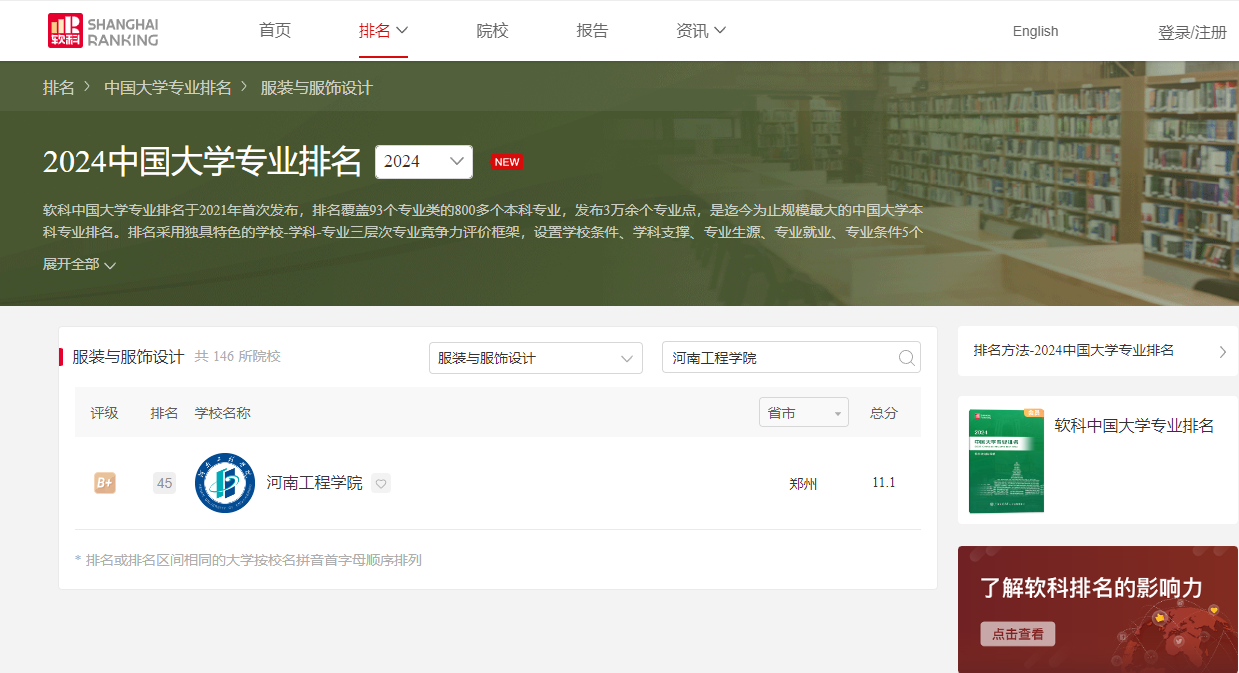The height and width of the screenshot is (673, 1239).
Task: Click 登录/注册 to sign in
Action: pos(1191,32)
